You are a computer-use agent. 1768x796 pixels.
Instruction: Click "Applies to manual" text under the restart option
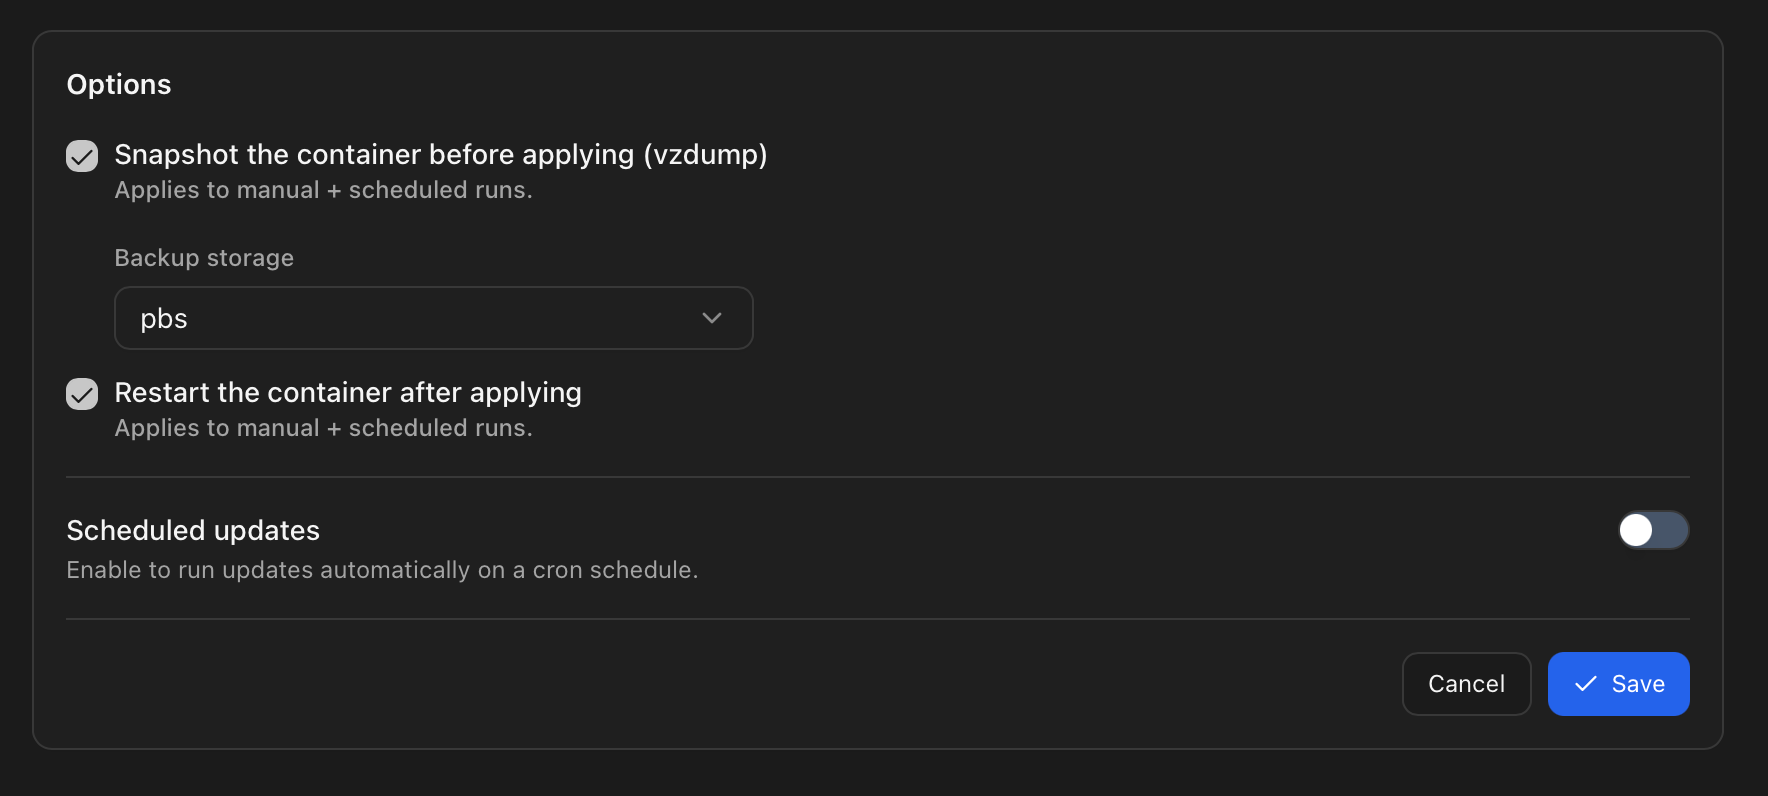click(x=217, y=428)
